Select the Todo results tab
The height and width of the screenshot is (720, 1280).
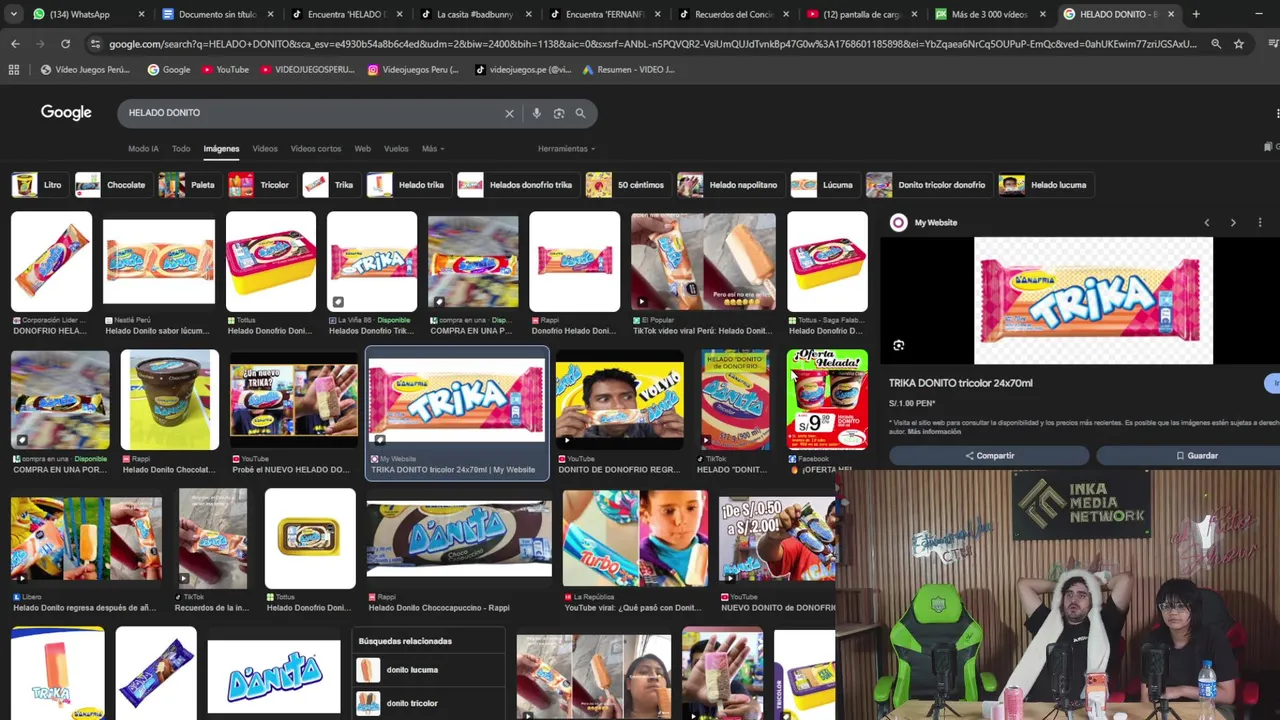(x=181, y=149)
